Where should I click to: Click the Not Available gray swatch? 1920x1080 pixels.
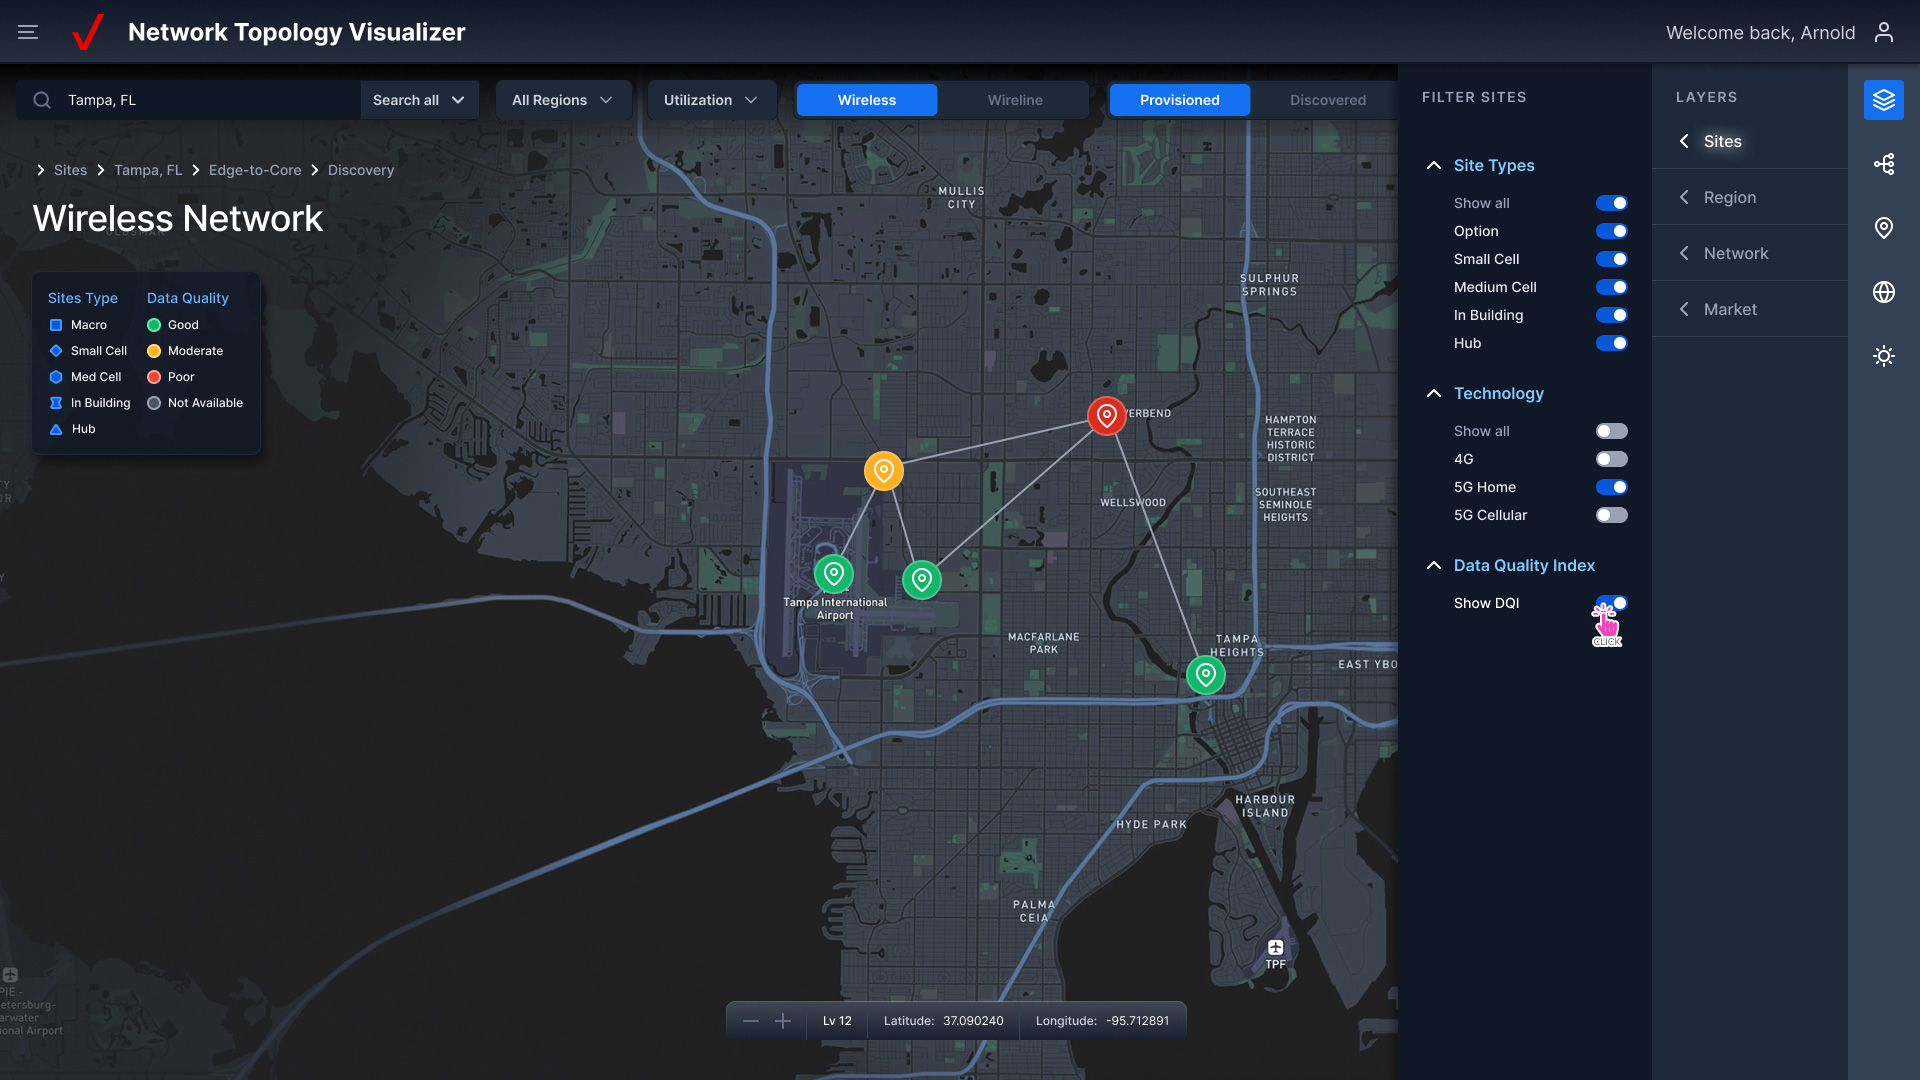[154, 403]
